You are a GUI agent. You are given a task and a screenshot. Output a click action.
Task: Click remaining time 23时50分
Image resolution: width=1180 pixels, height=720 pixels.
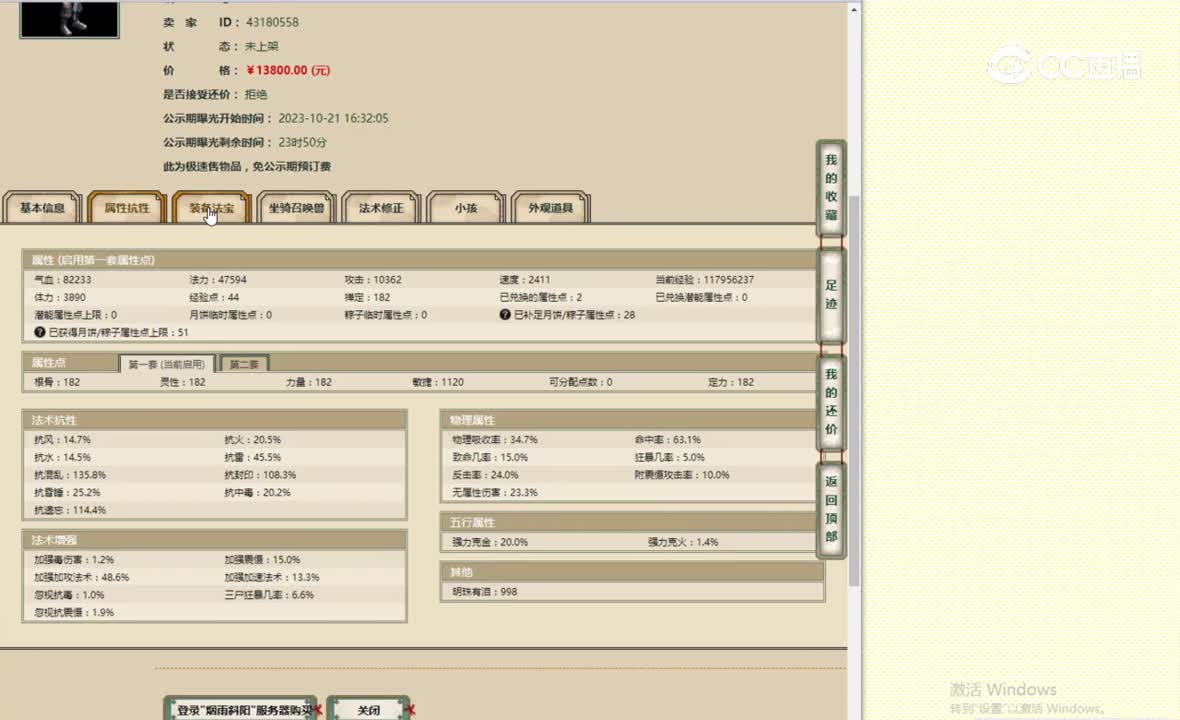tap(303, 142)
